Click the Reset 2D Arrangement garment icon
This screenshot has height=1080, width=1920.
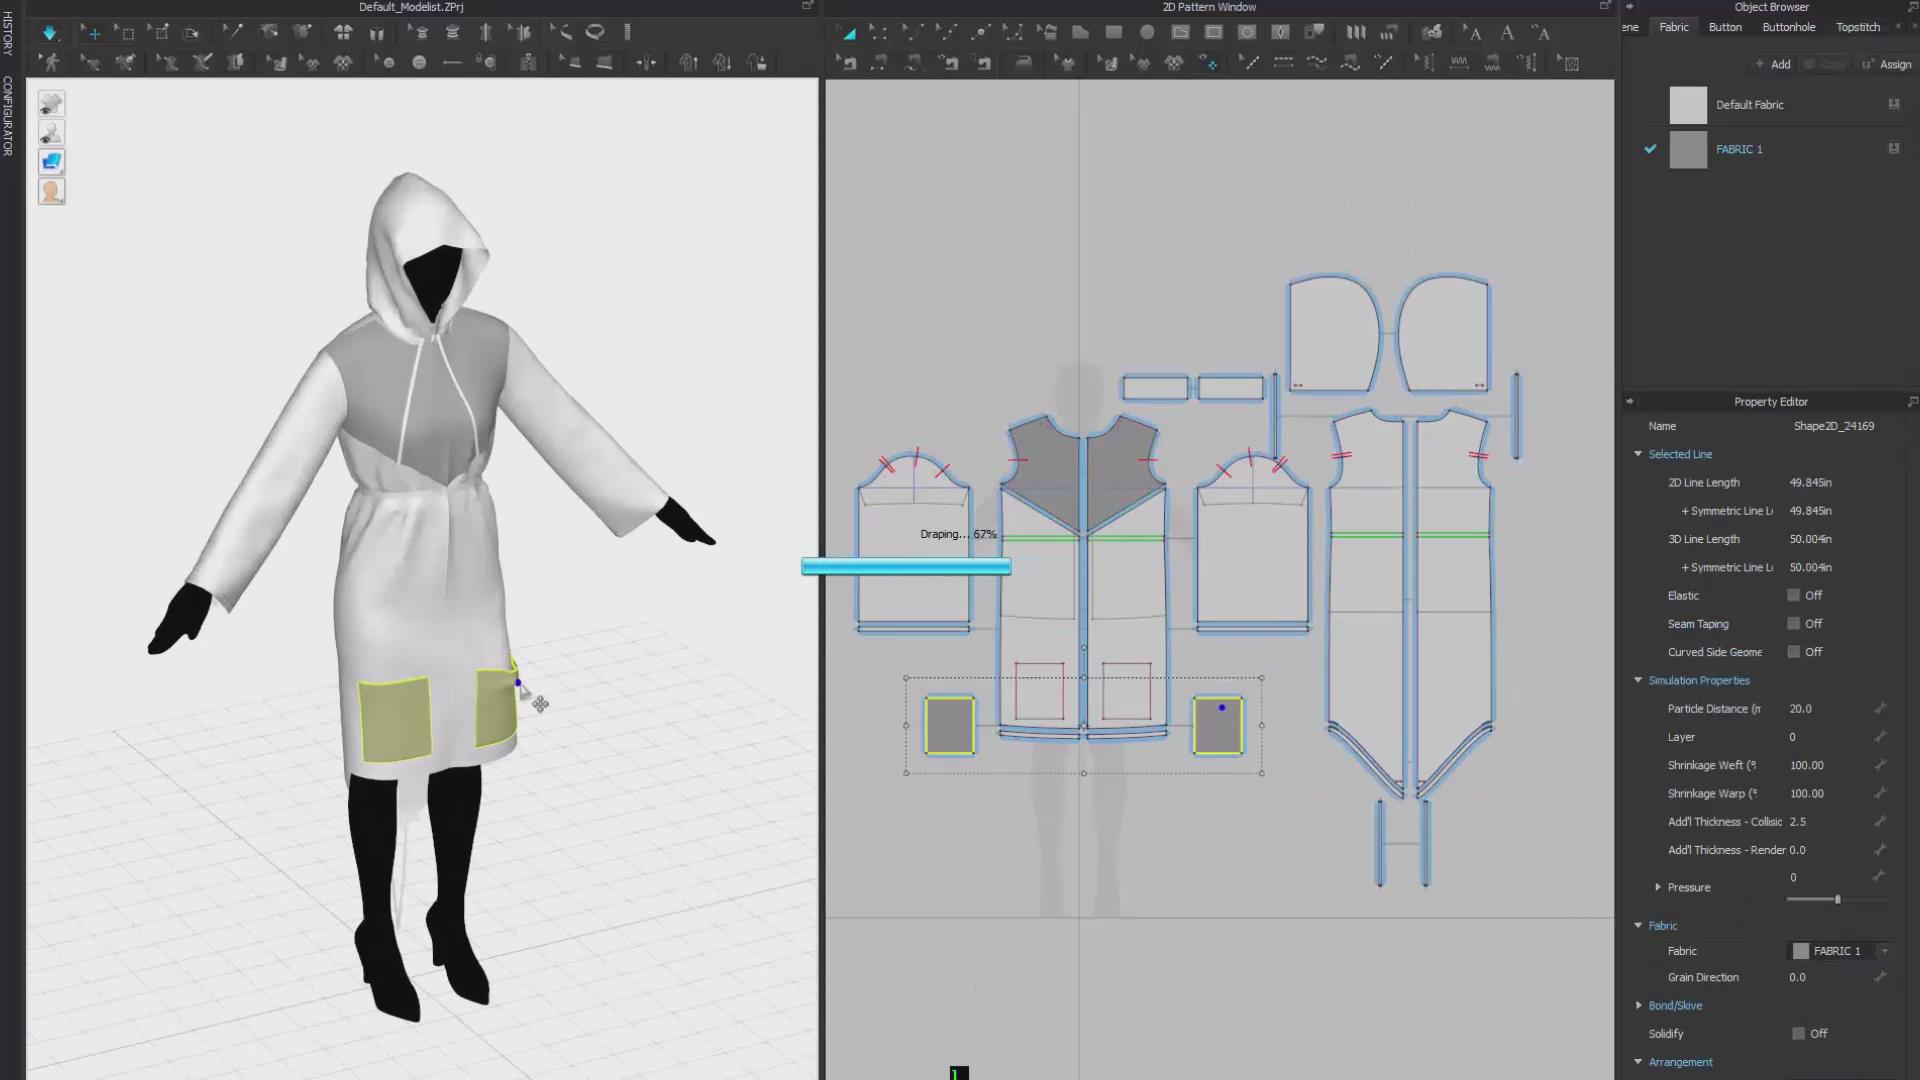tap(343, 32)
